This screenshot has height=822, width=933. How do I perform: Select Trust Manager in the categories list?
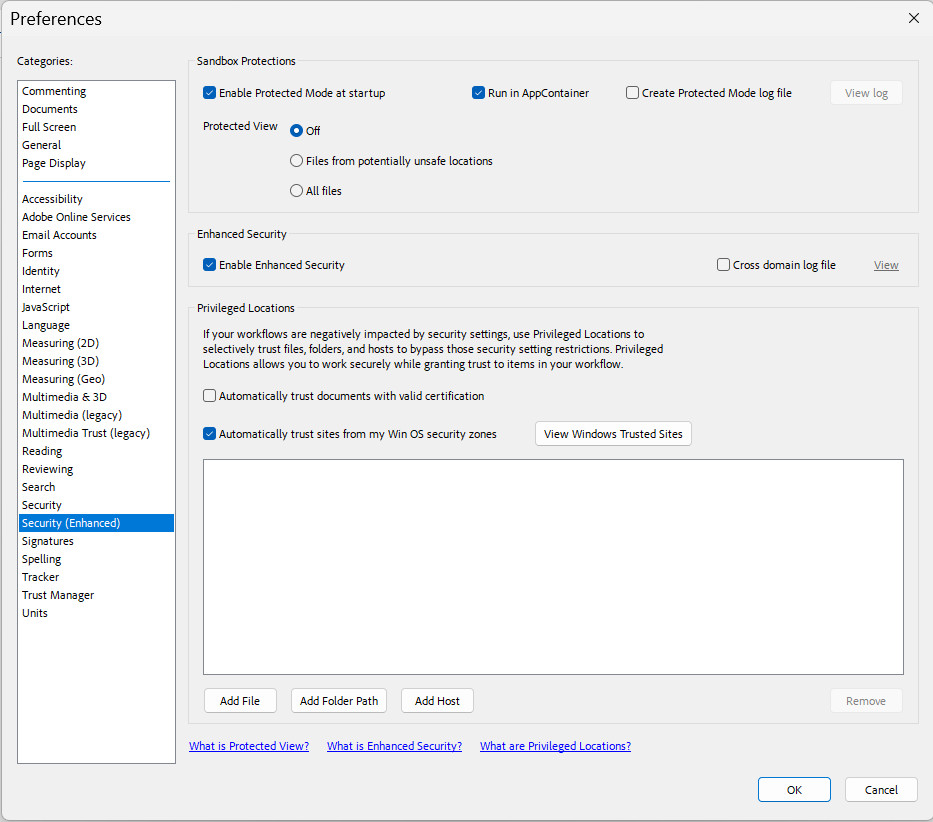pos(58,595)
